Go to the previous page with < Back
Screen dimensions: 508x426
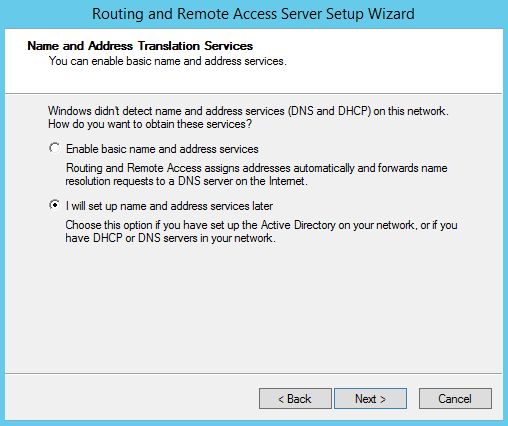pos(295,398)
